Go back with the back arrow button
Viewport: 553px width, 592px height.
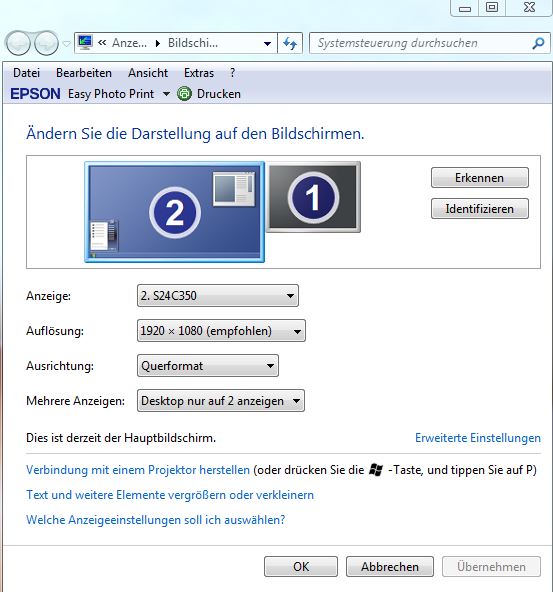[x=18, y=43]
